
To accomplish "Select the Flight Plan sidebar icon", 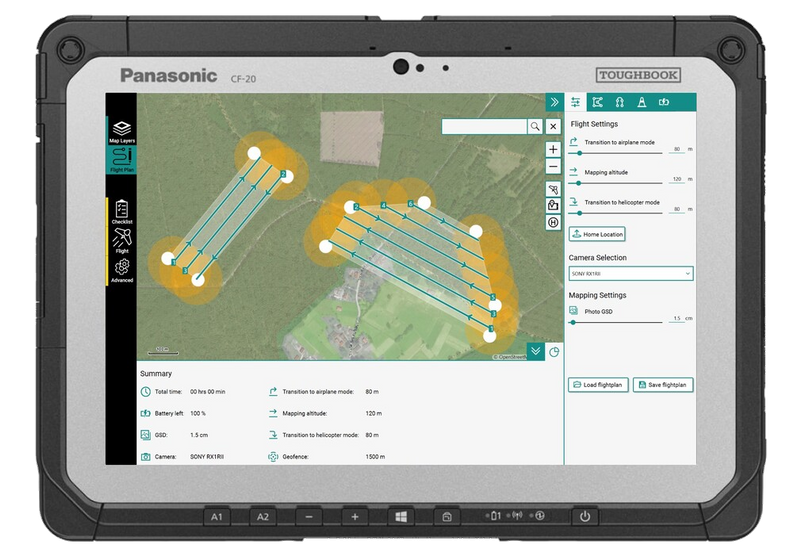I will pos(121,160).
